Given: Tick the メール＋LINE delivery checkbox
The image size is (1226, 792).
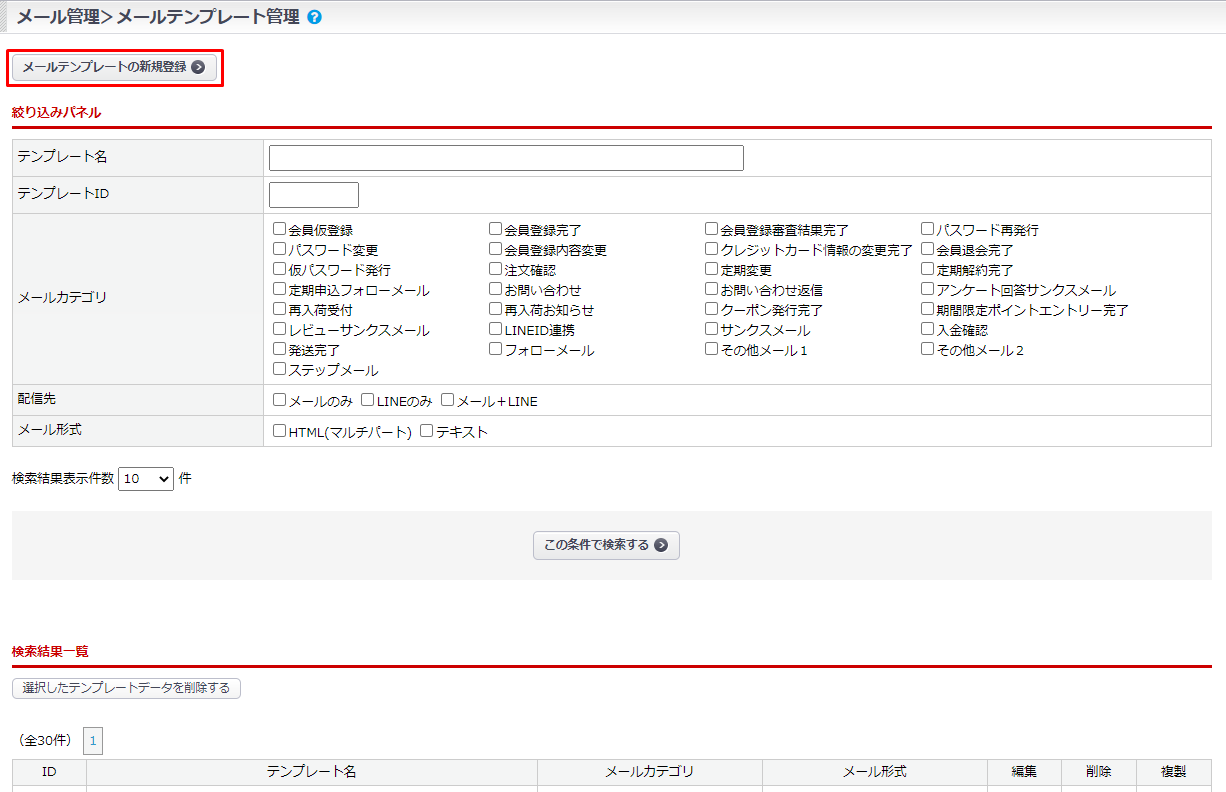Looking at the screenshot, I should (x=448, y=401).
